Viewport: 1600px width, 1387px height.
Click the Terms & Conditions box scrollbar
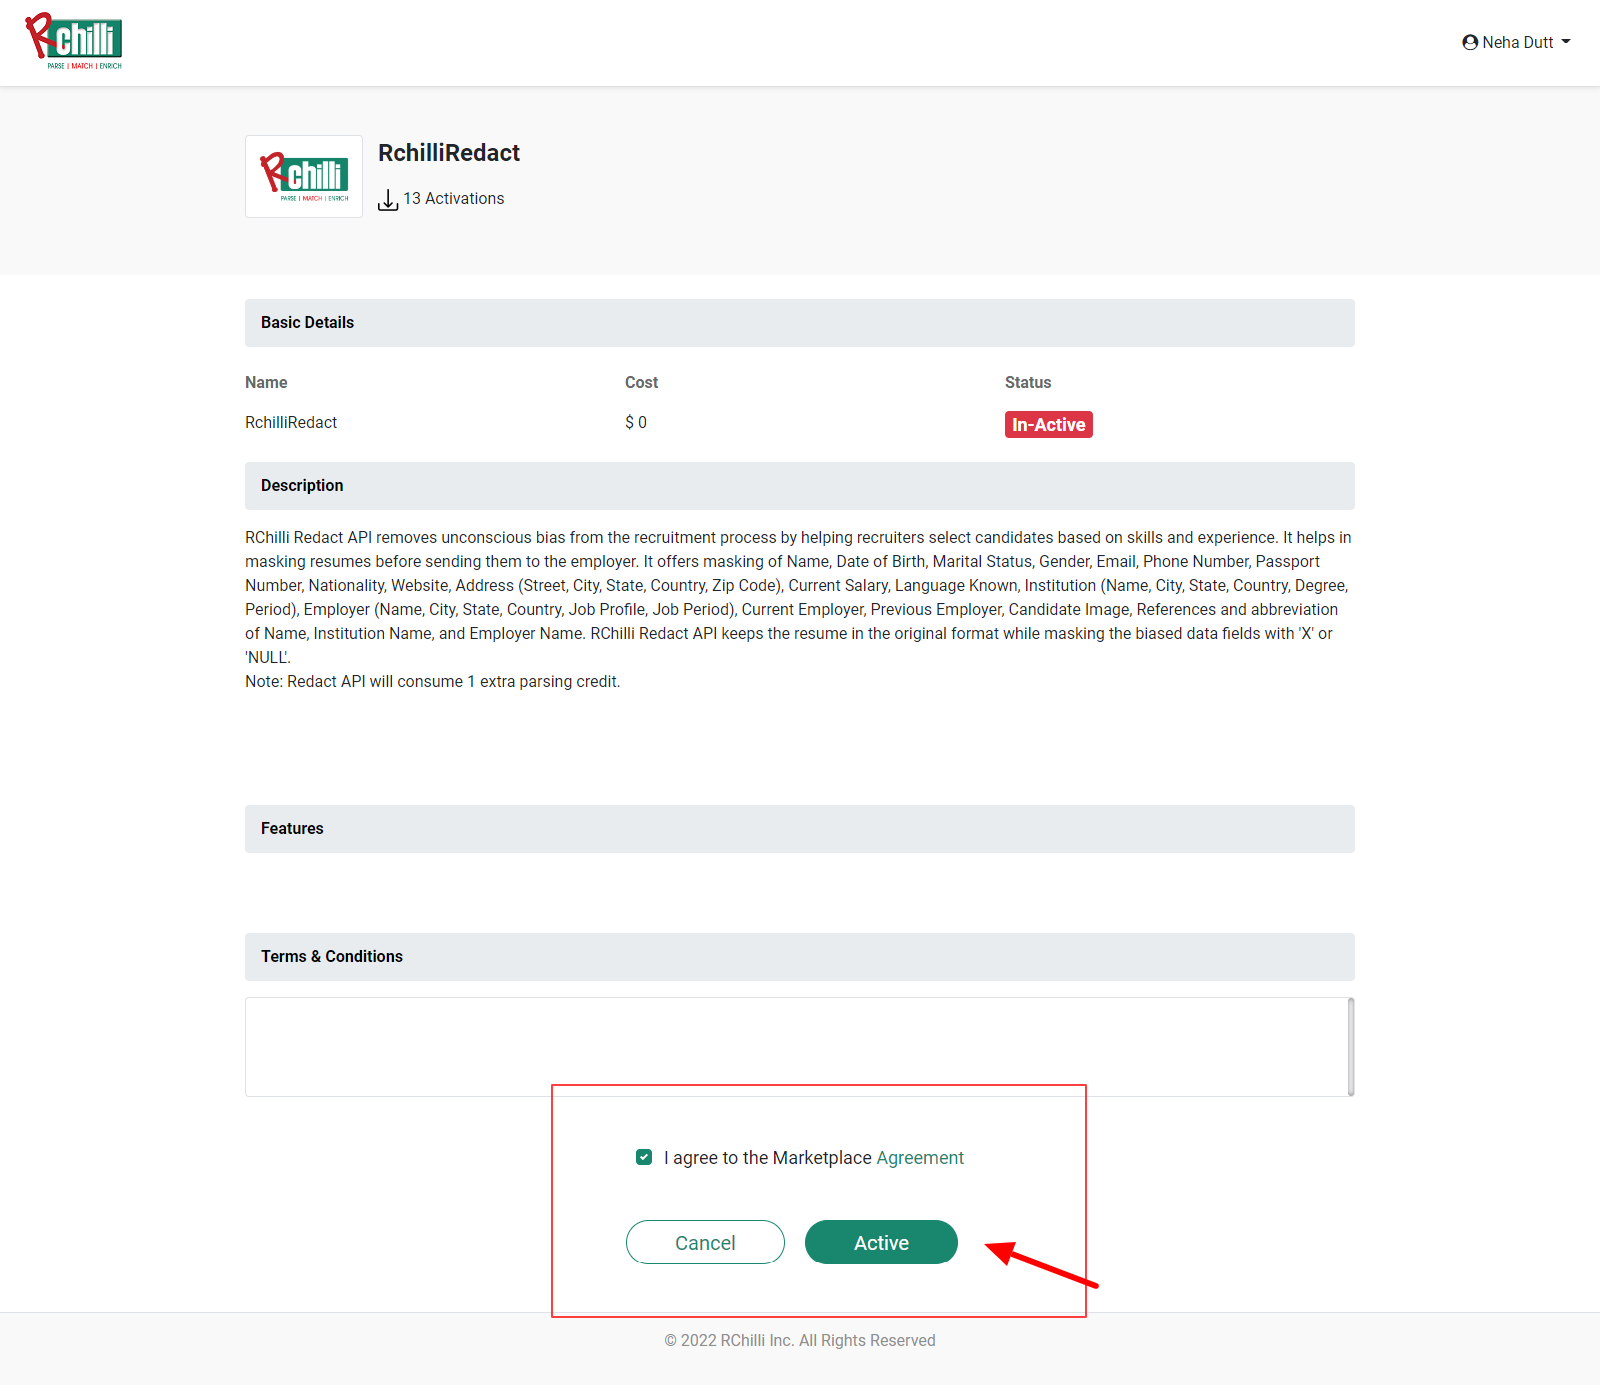[1351, 1047]
